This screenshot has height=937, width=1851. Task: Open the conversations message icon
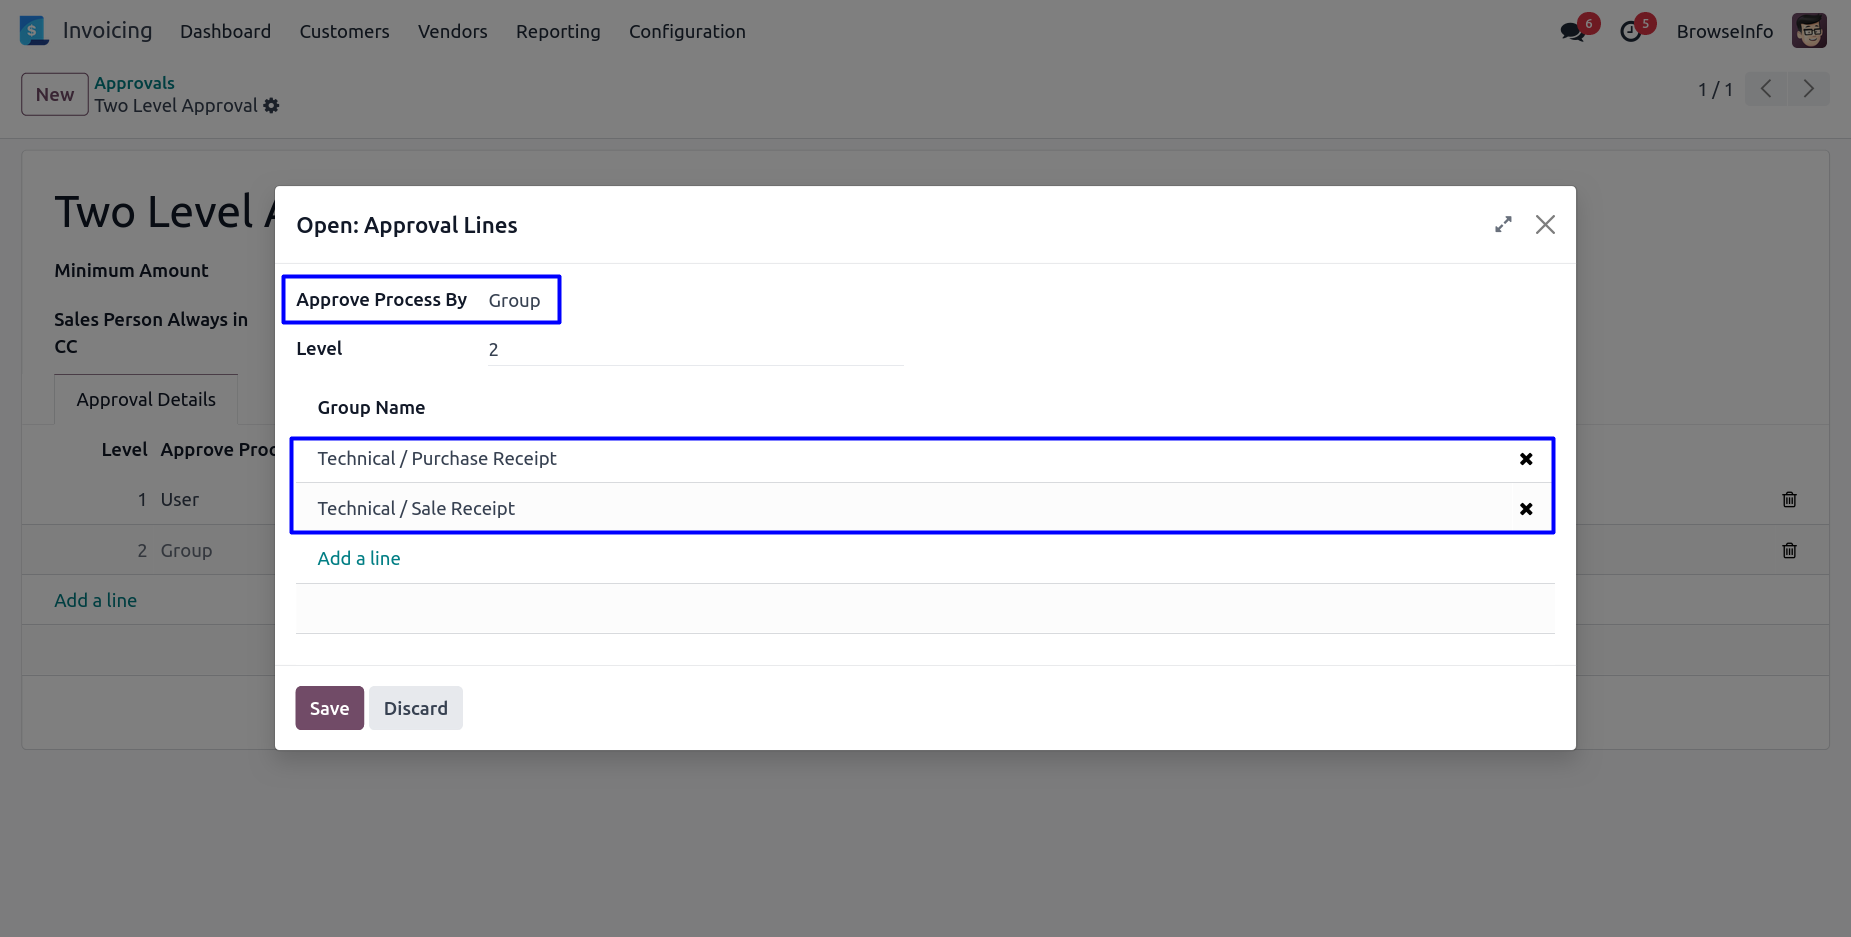click(1572, 32)
